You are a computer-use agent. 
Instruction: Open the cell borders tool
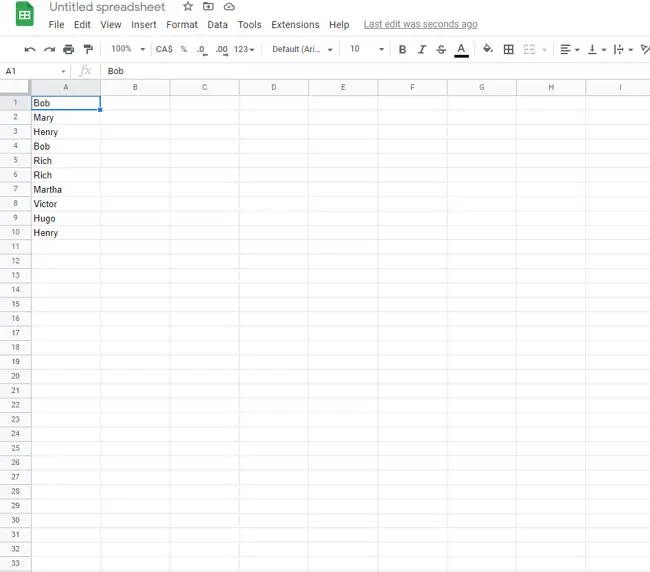(508, 49)
